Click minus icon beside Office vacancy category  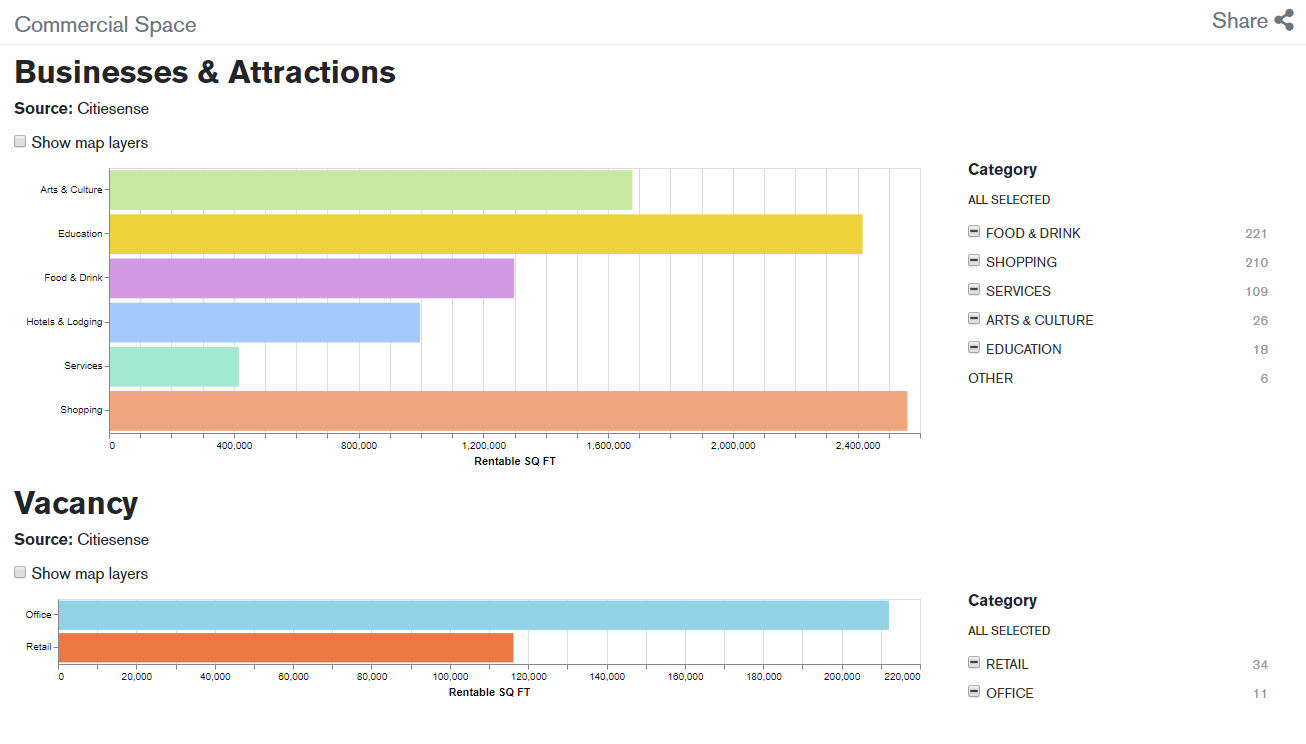(x=974, y=692)
